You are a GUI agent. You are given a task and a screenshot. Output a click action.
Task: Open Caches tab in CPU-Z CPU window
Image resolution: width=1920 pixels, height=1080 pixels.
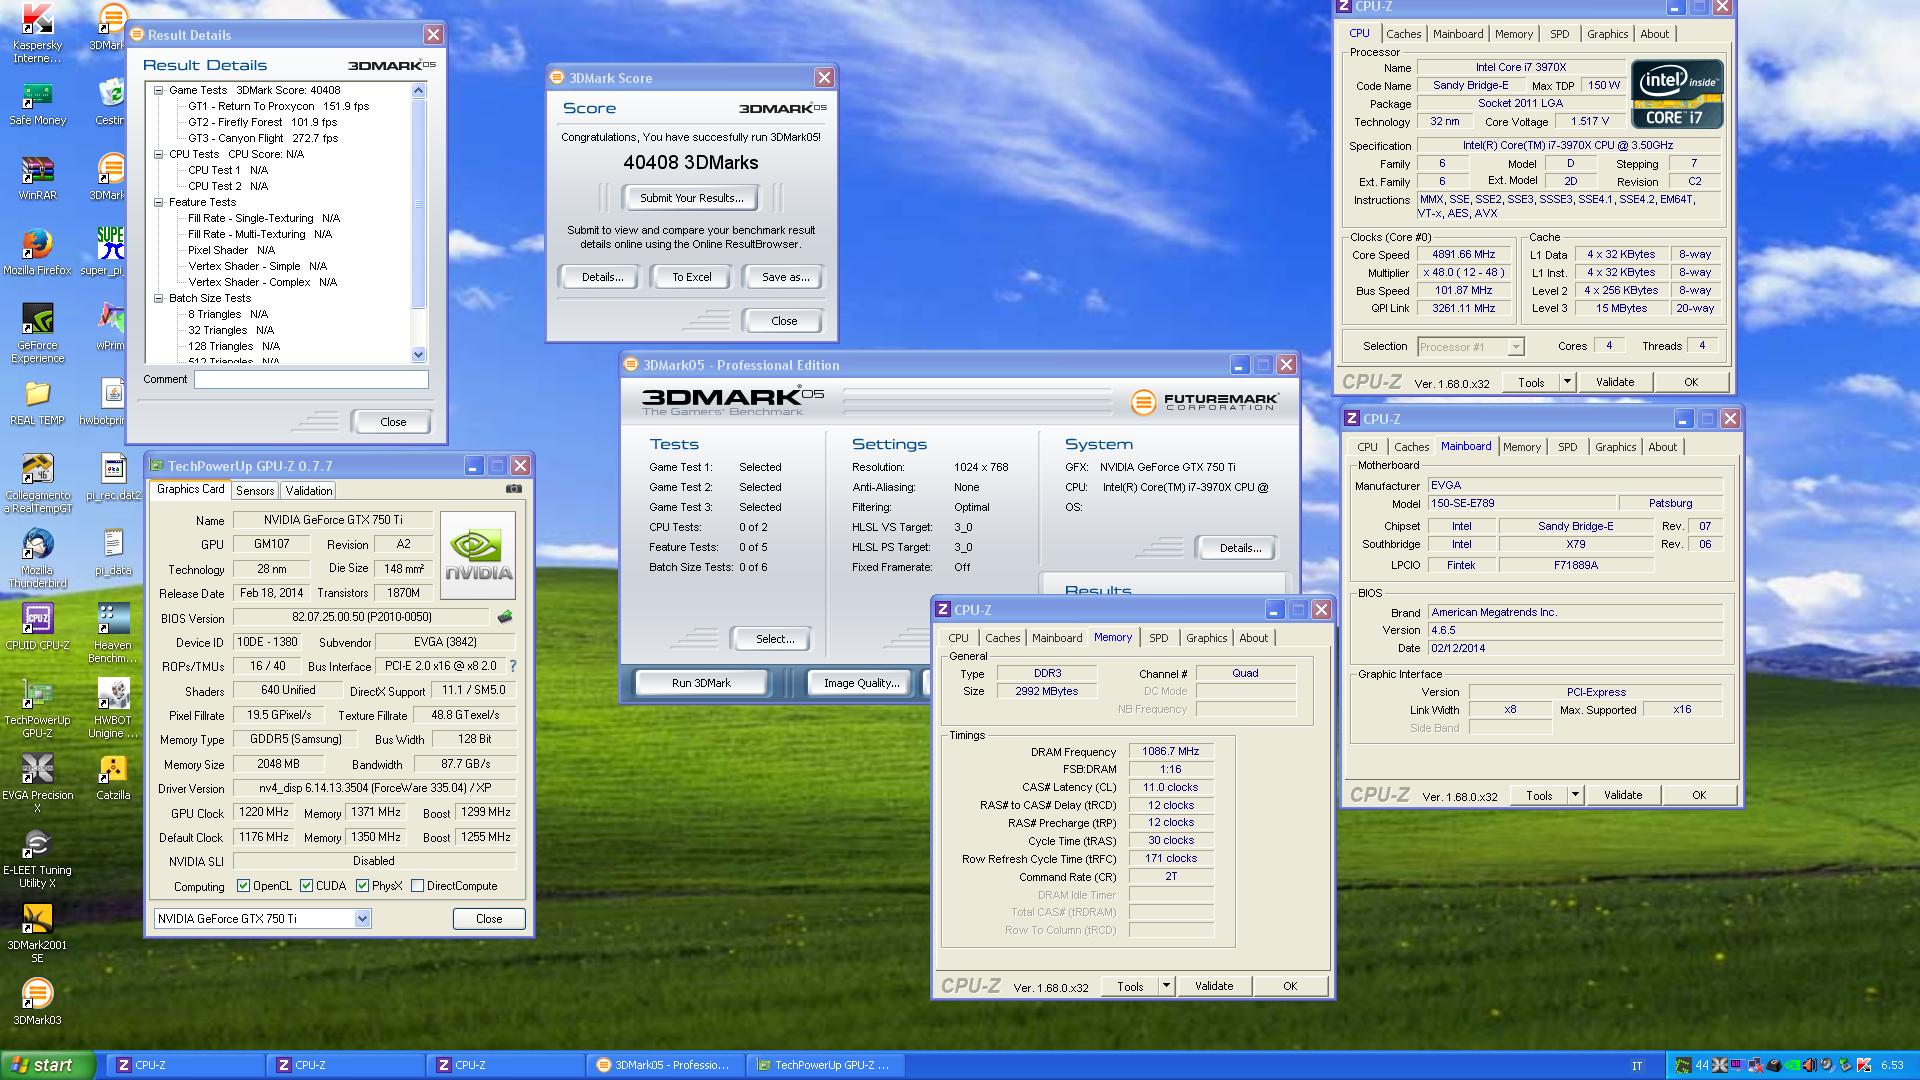click(1403, 34)
